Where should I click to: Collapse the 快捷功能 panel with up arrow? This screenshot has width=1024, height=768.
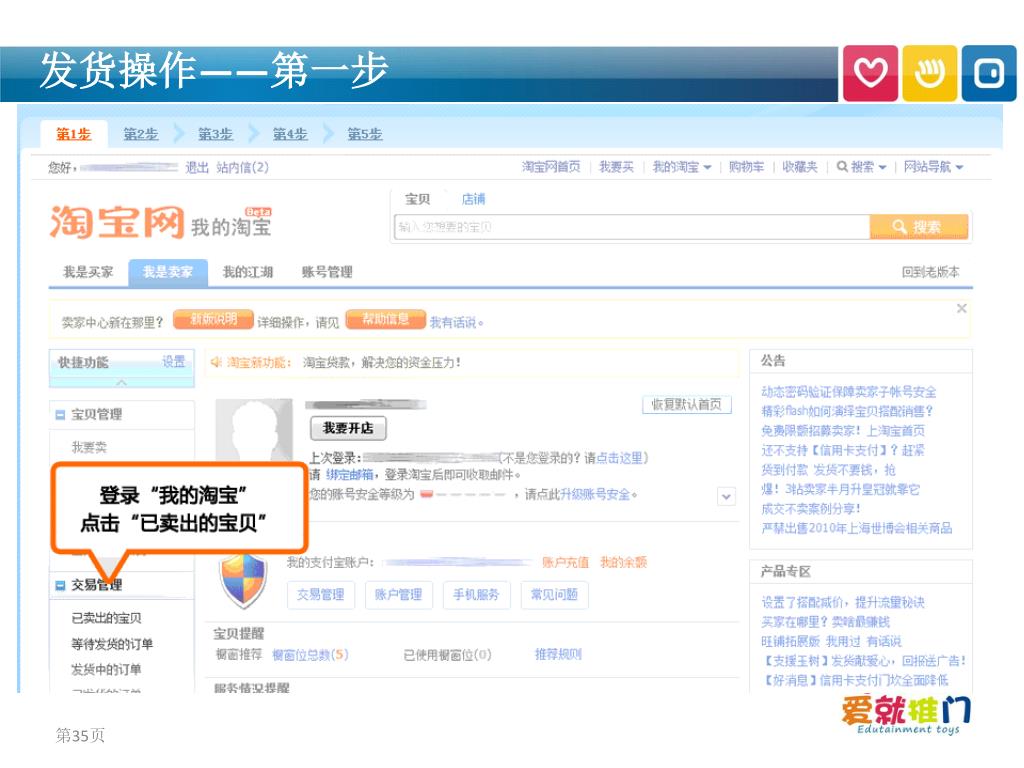point(121,382)
